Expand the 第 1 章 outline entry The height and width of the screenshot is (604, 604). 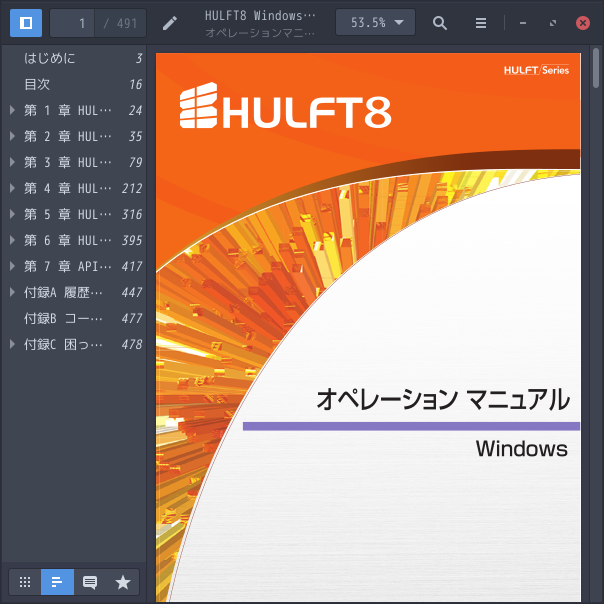click(x=12, y=111)
